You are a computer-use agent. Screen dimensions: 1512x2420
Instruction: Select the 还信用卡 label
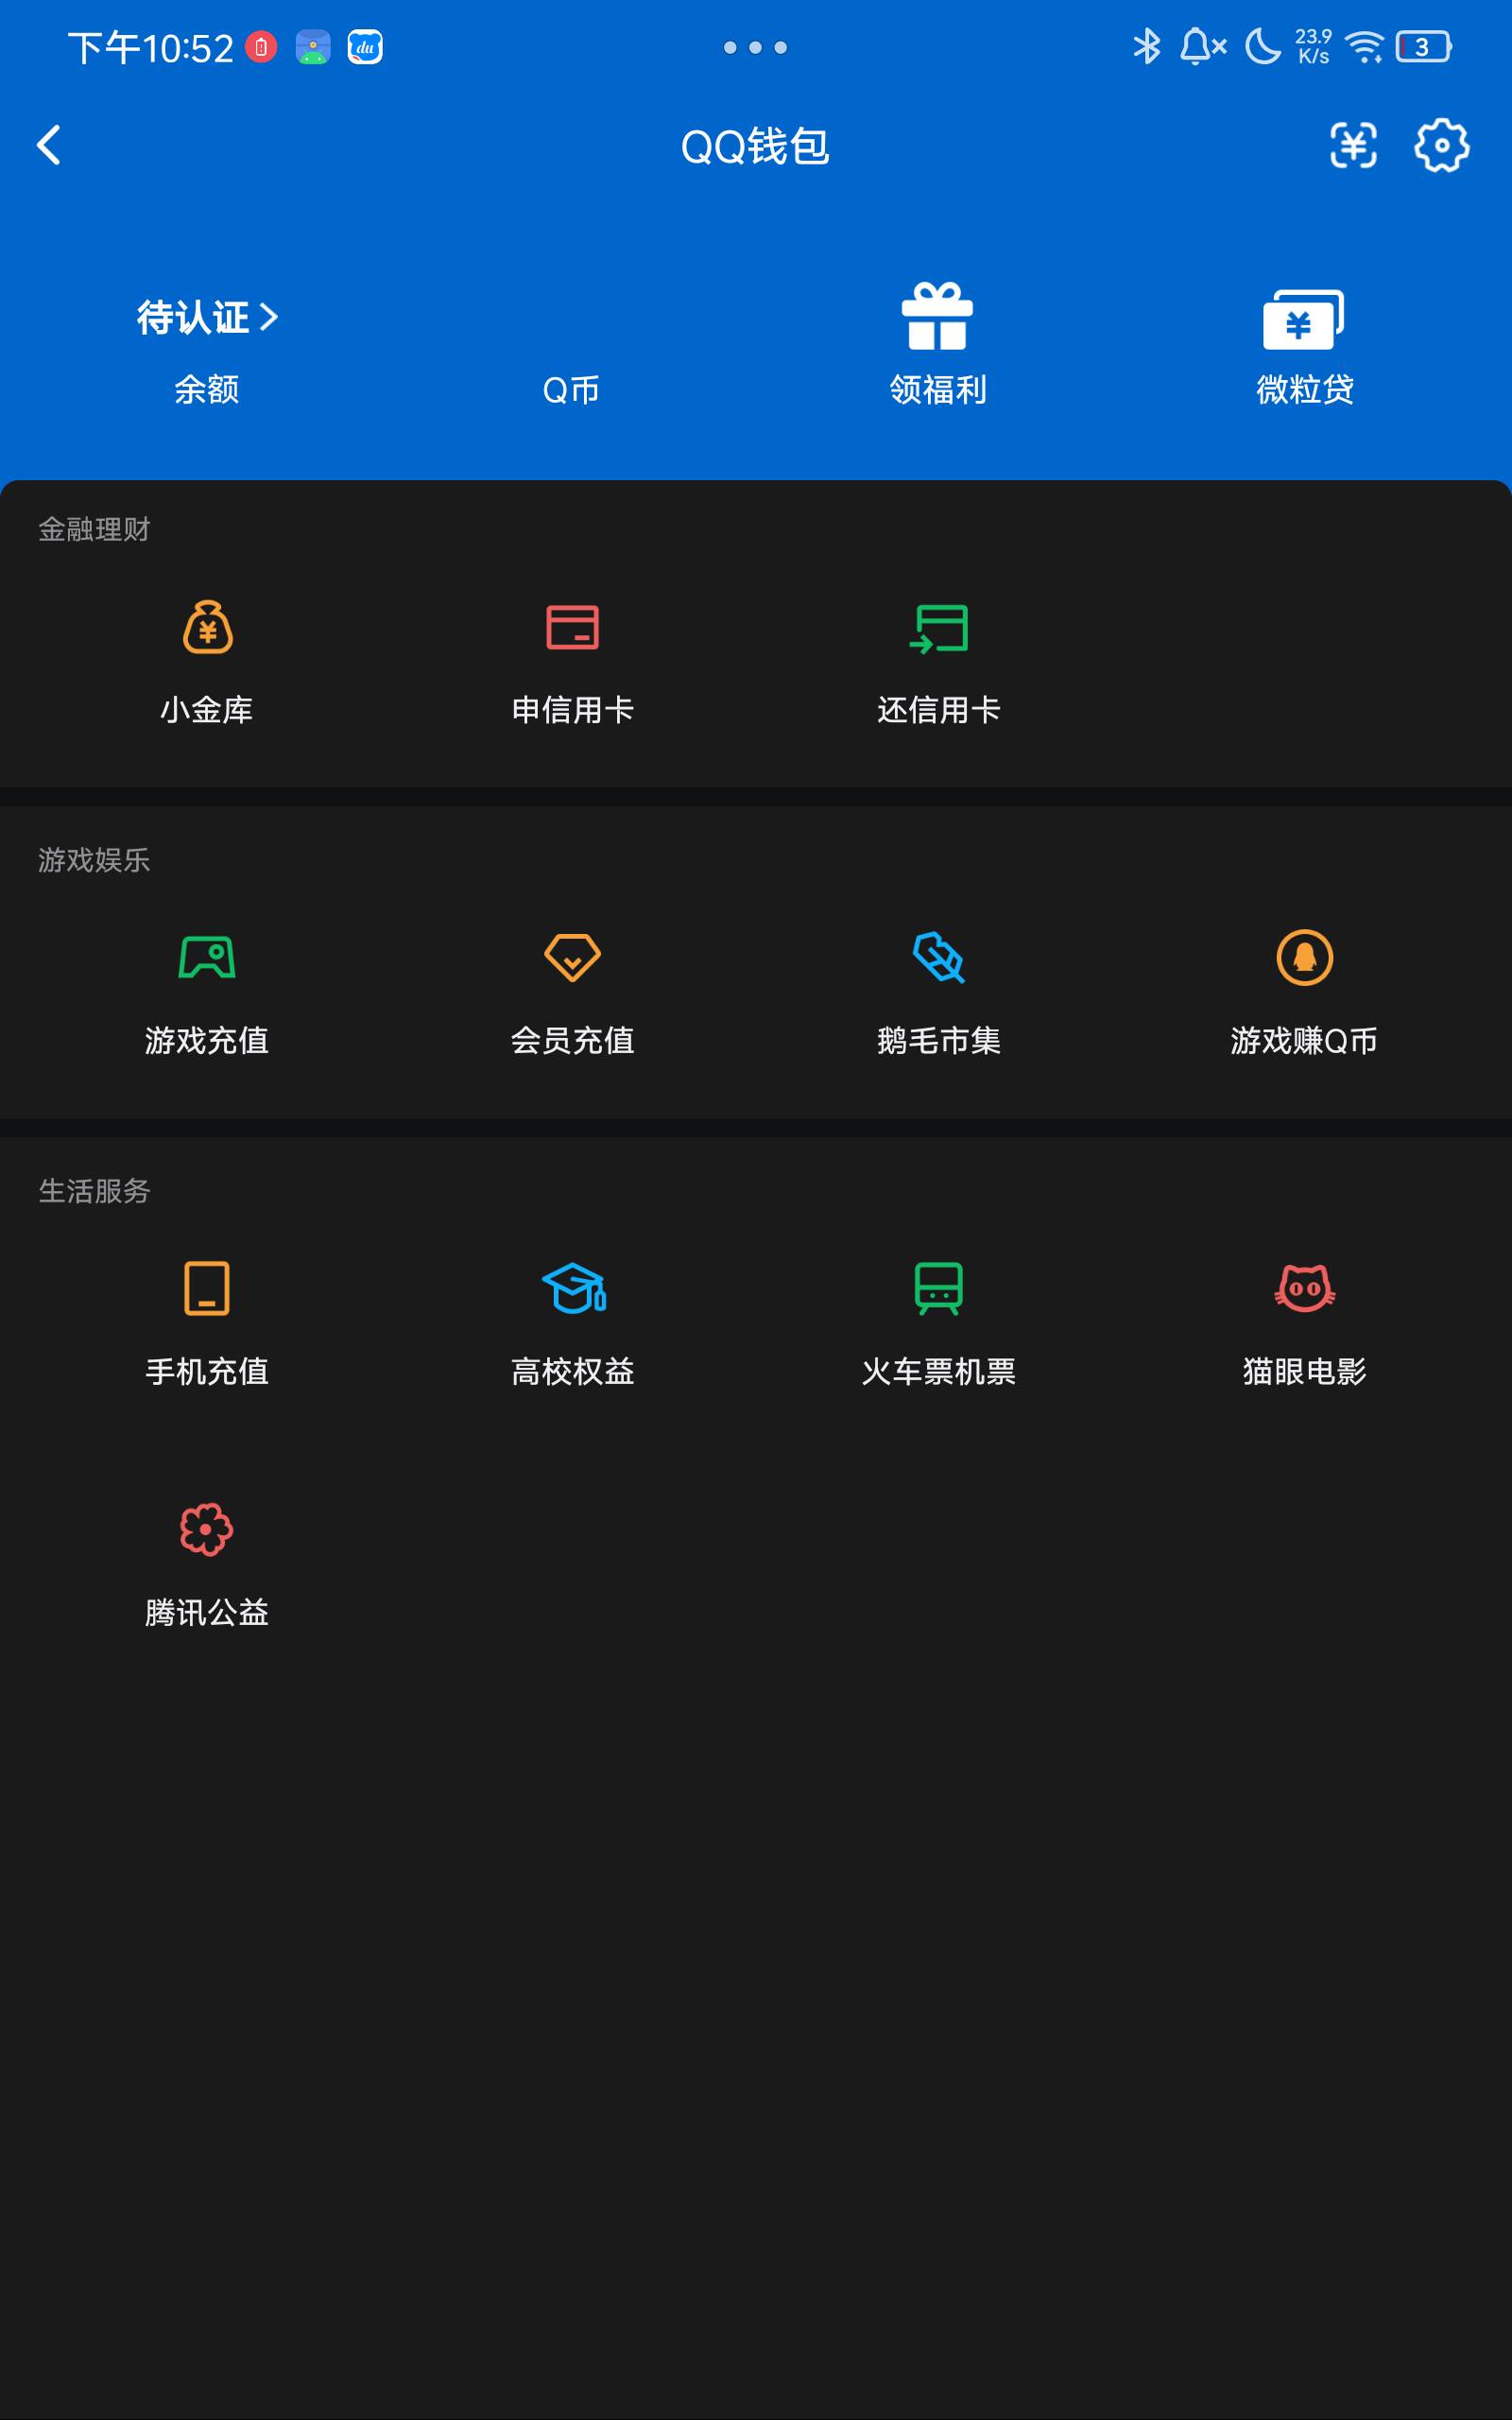click(x=938, y=710)
